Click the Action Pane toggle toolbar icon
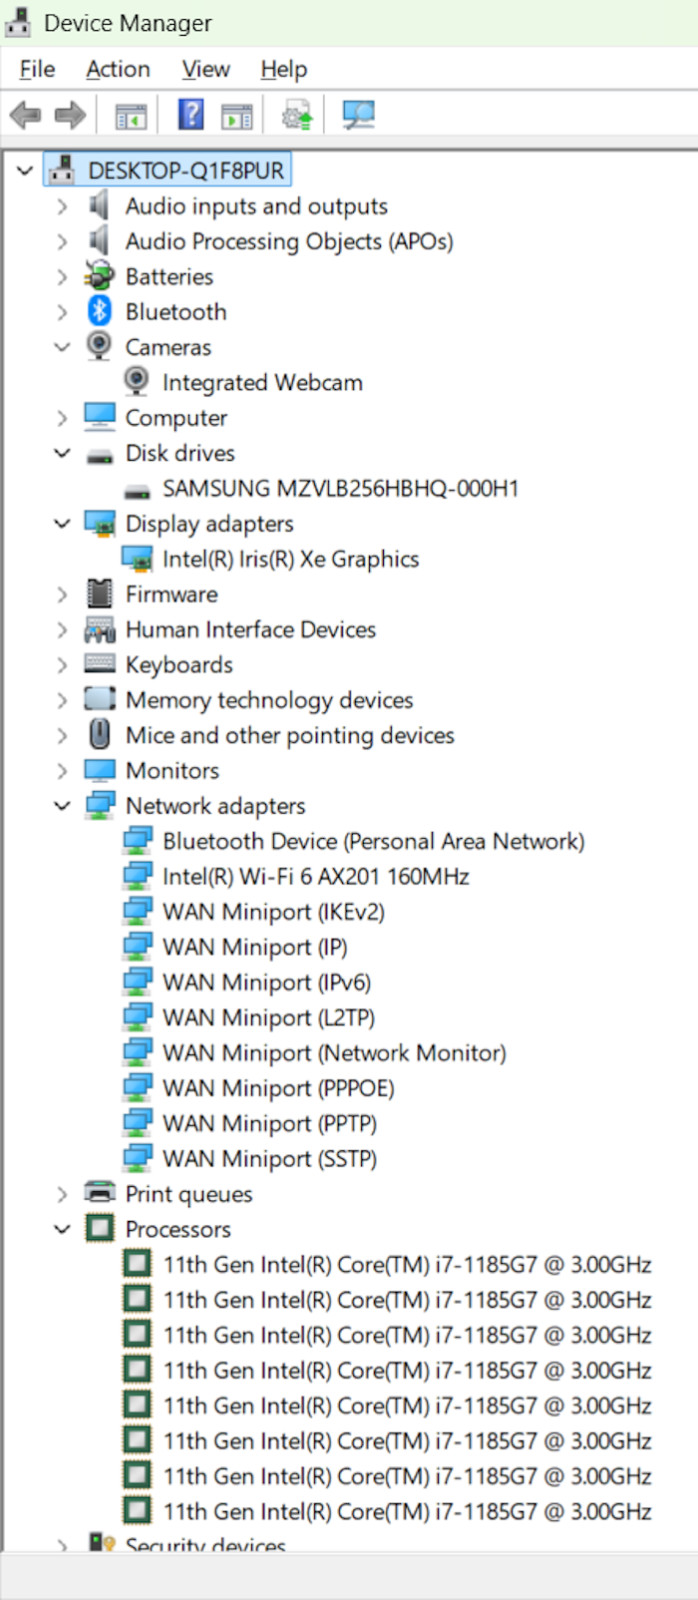The width and height of the screenshot is (698, 1600). click(237, 115)
